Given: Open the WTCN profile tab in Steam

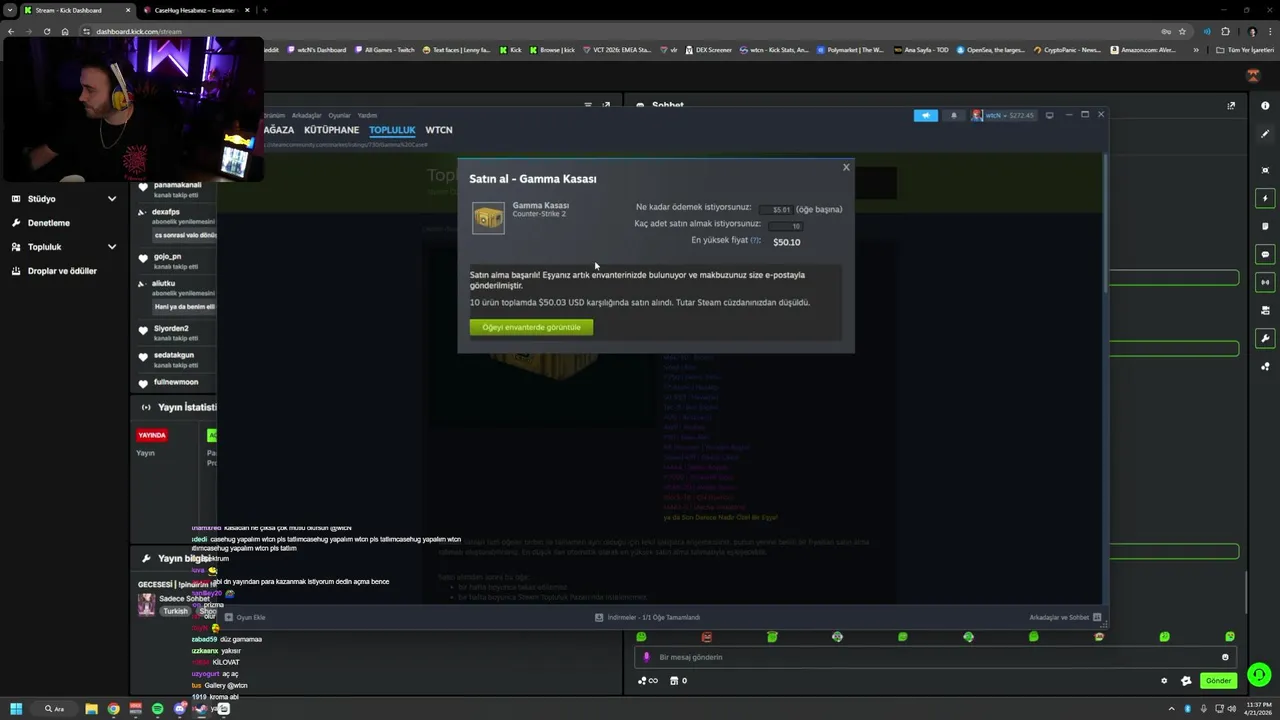Looking at the screenshot, I should [x=439, y=130].
